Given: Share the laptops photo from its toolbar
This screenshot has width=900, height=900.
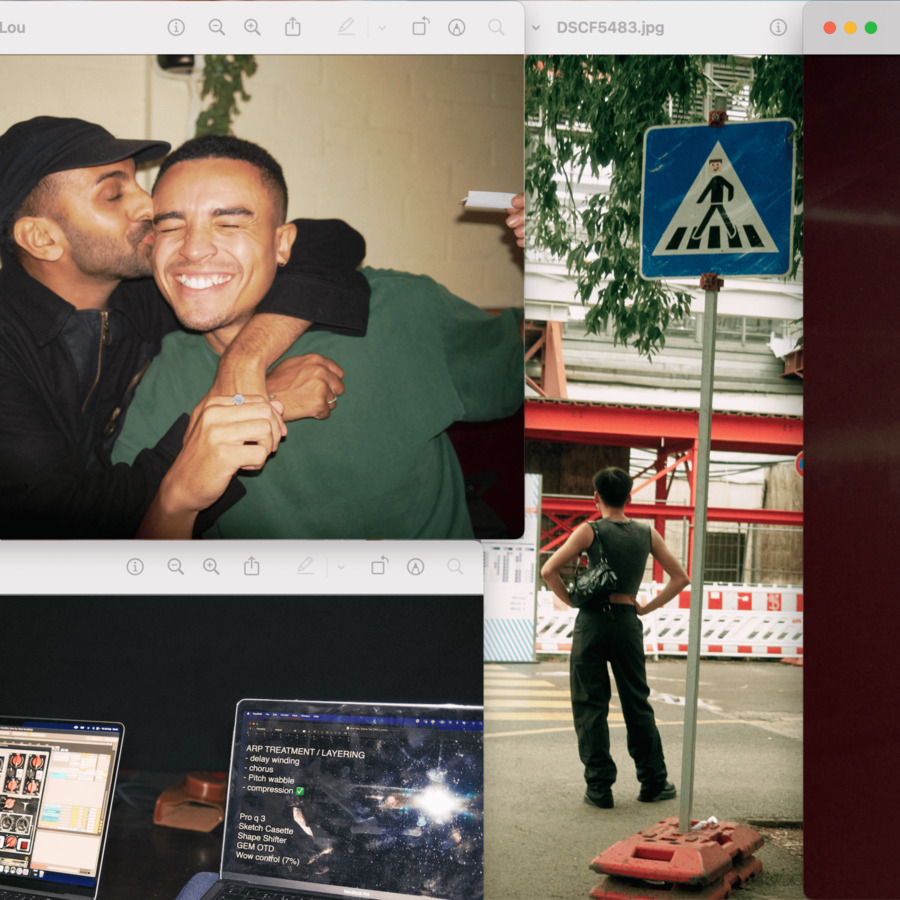Looking at the screenshot, I should [x=251, y=566].
